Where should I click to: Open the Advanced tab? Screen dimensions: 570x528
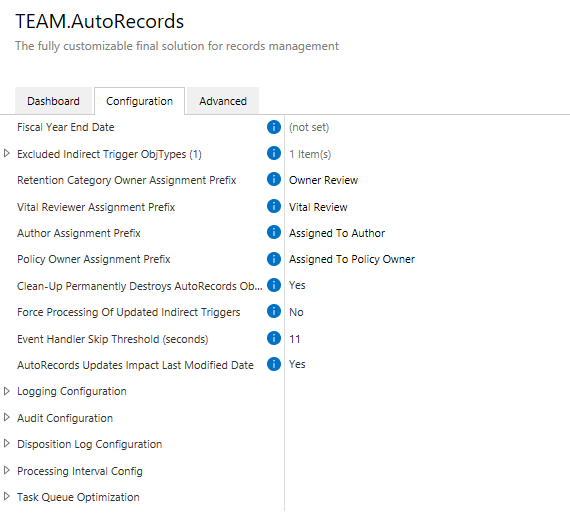[223, 101]
